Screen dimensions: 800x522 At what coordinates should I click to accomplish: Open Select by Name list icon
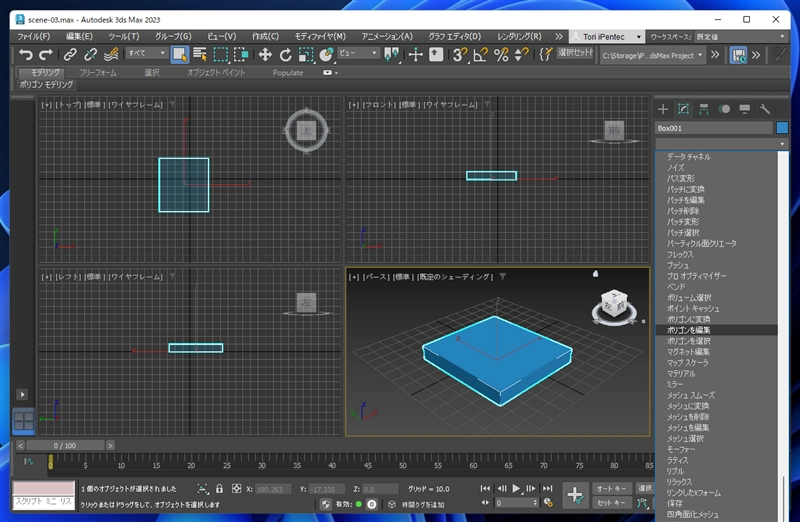(x=200, y=54)
